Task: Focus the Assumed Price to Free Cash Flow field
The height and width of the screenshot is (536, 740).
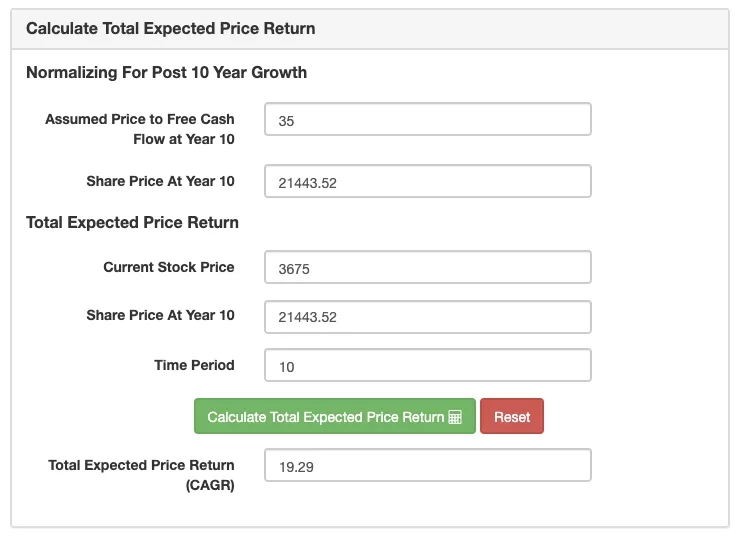Action: (428, 120)
